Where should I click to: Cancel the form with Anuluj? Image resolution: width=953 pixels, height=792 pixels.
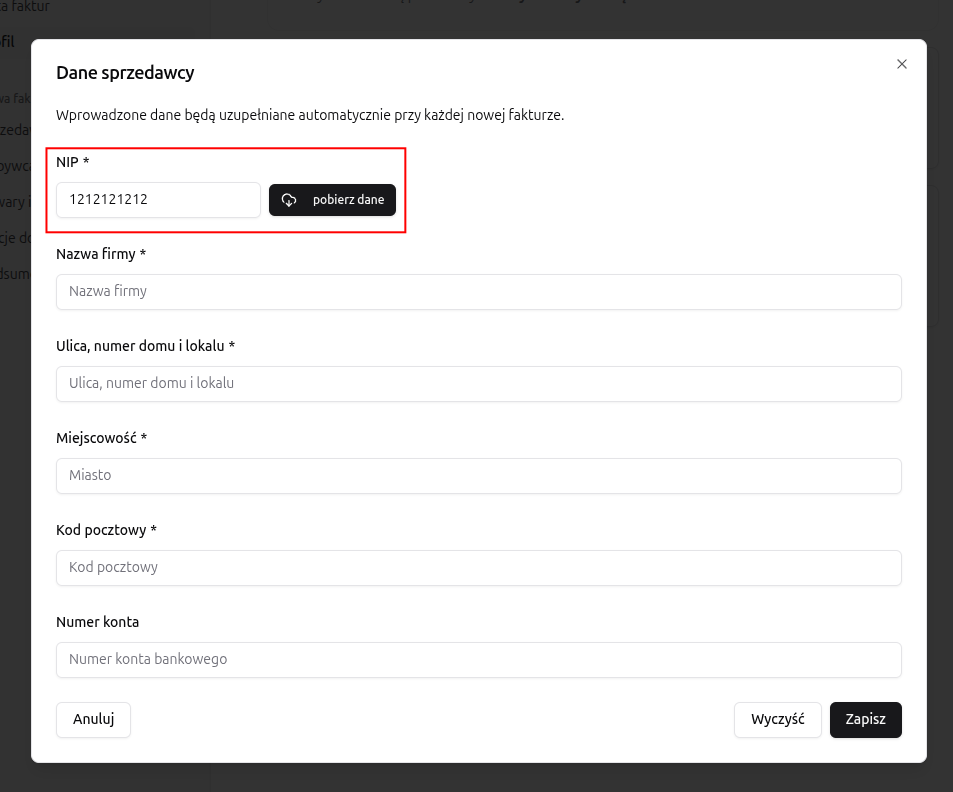tap(93, 720)
